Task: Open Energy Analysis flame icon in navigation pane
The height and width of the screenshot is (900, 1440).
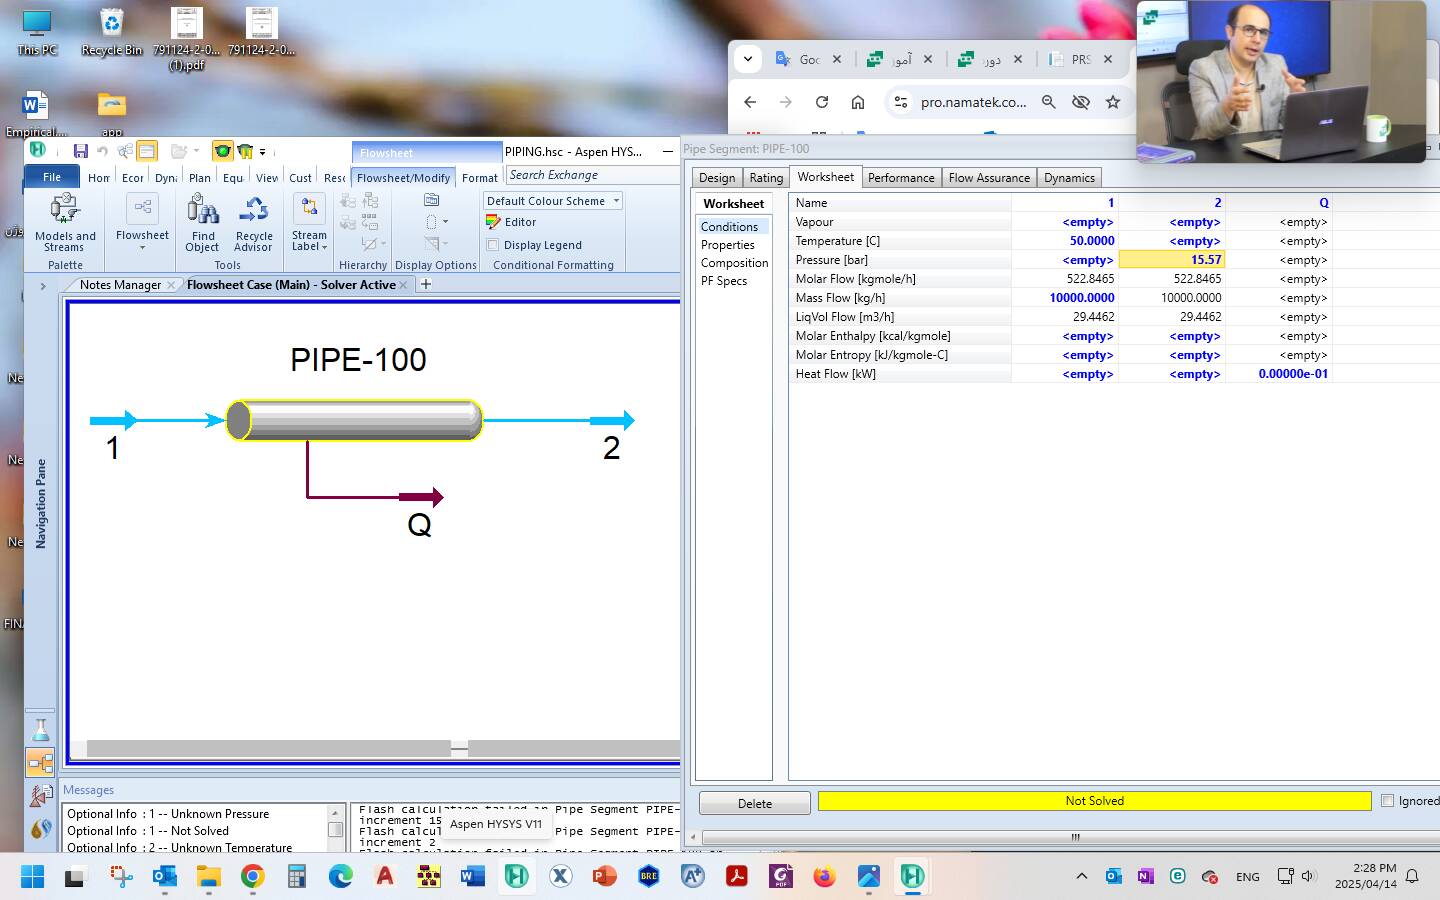Action: click(40, 828)
